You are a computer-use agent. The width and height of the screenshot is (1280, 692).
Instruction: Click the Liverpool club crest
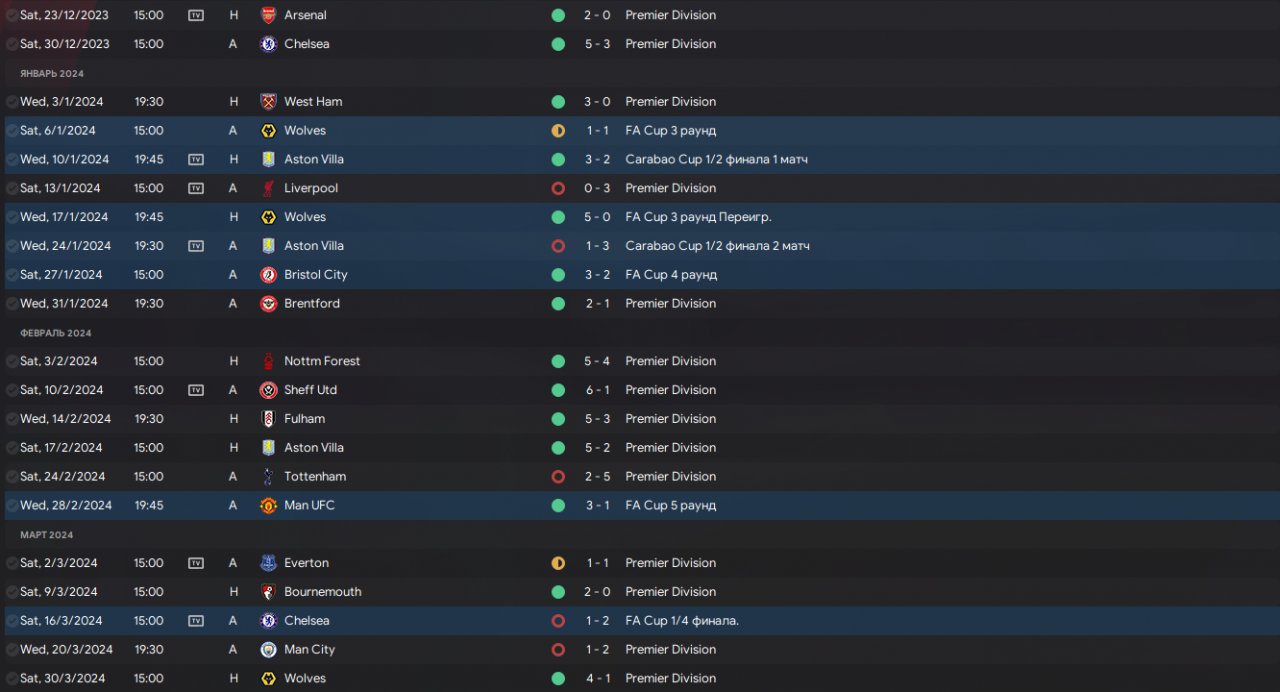(268, 188)
